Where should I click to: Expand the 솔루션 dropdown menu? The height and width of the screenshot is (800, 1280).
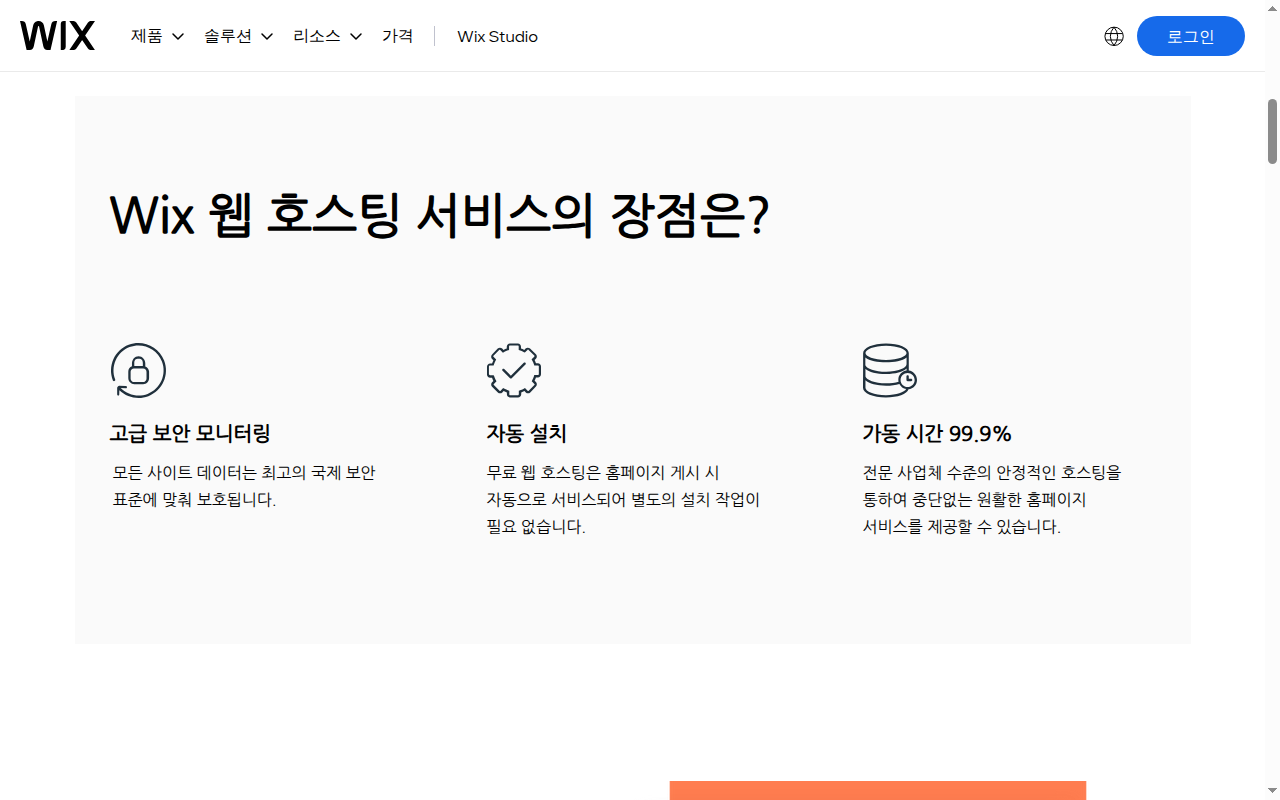[239, 36]
